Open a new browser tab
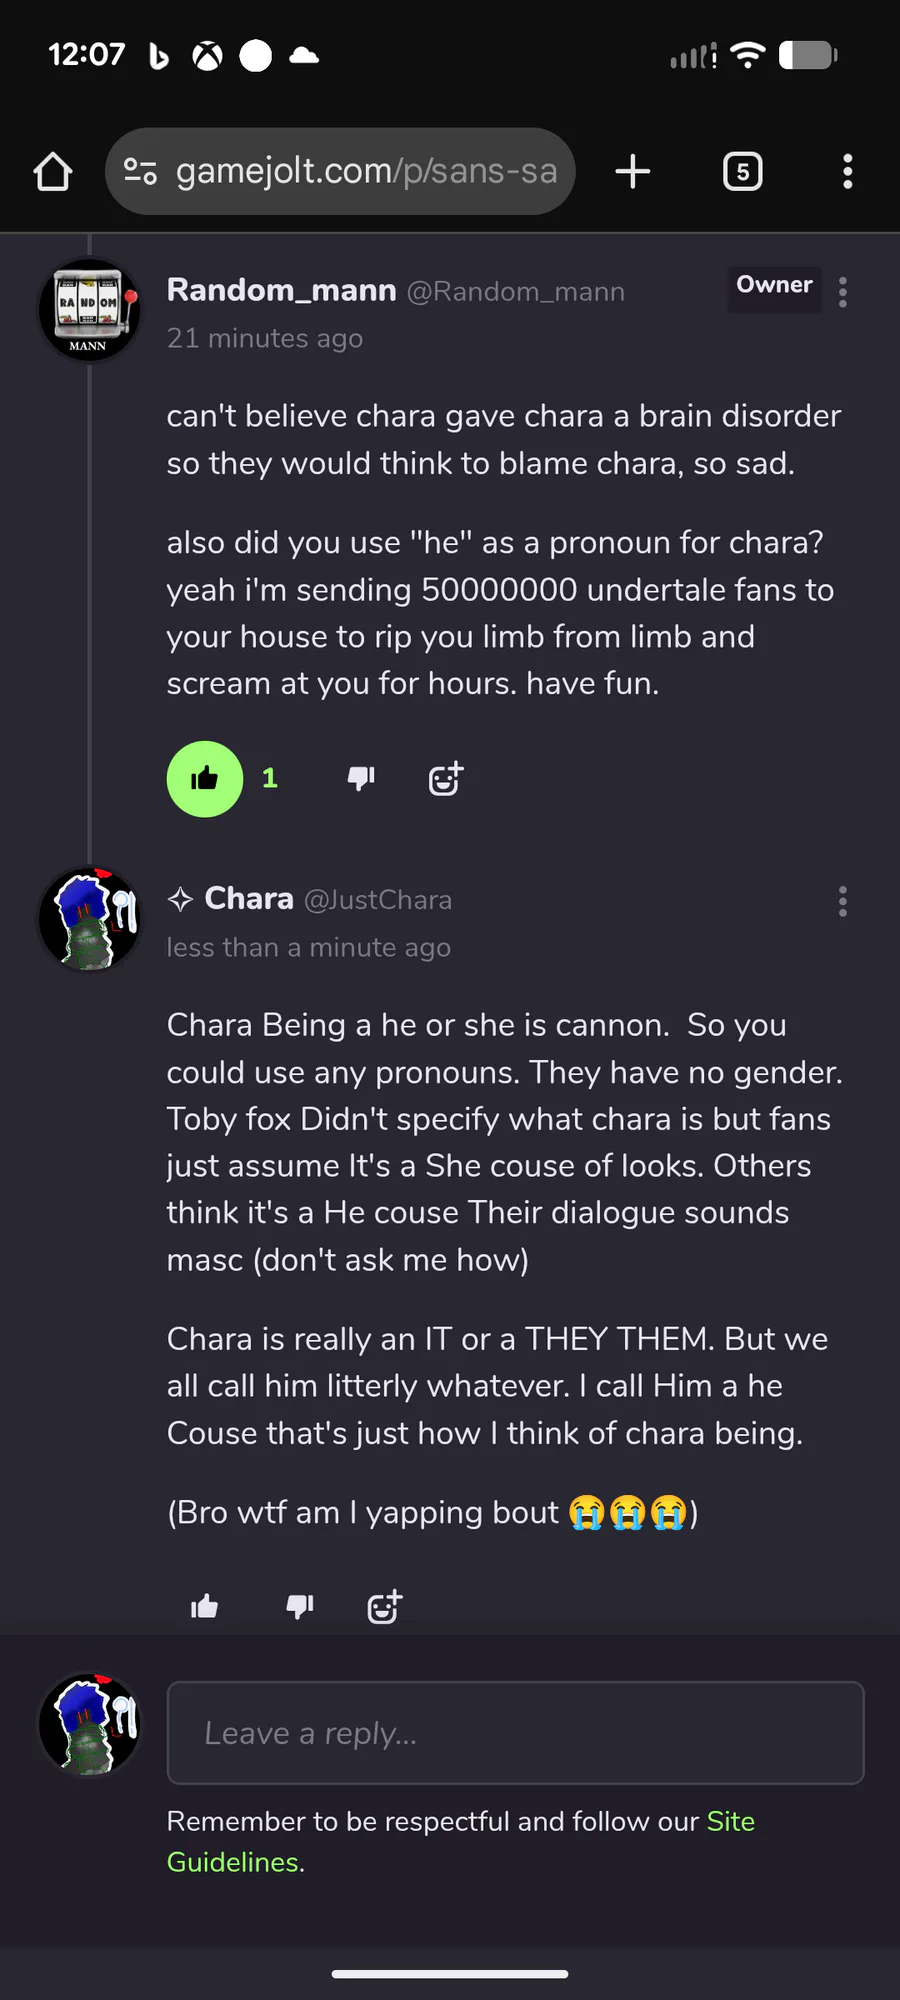 [632, 172]
